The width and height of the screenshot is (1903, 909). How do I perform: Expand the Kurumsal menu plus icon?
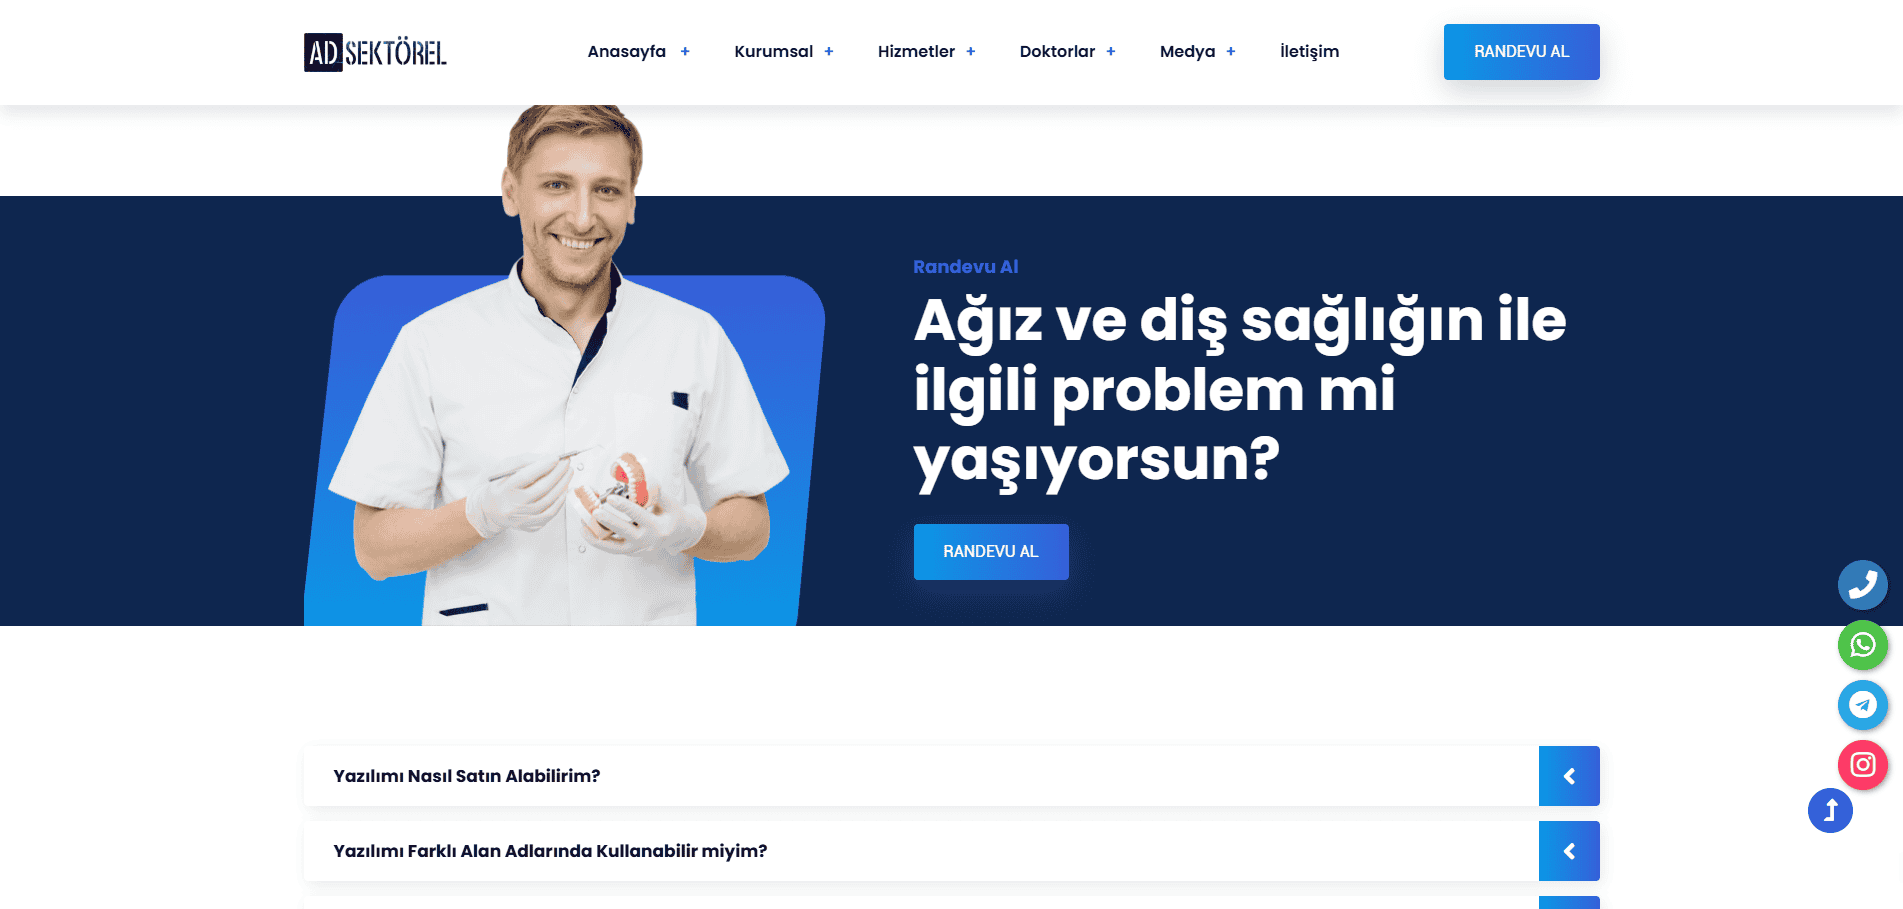tap(829, 52)
